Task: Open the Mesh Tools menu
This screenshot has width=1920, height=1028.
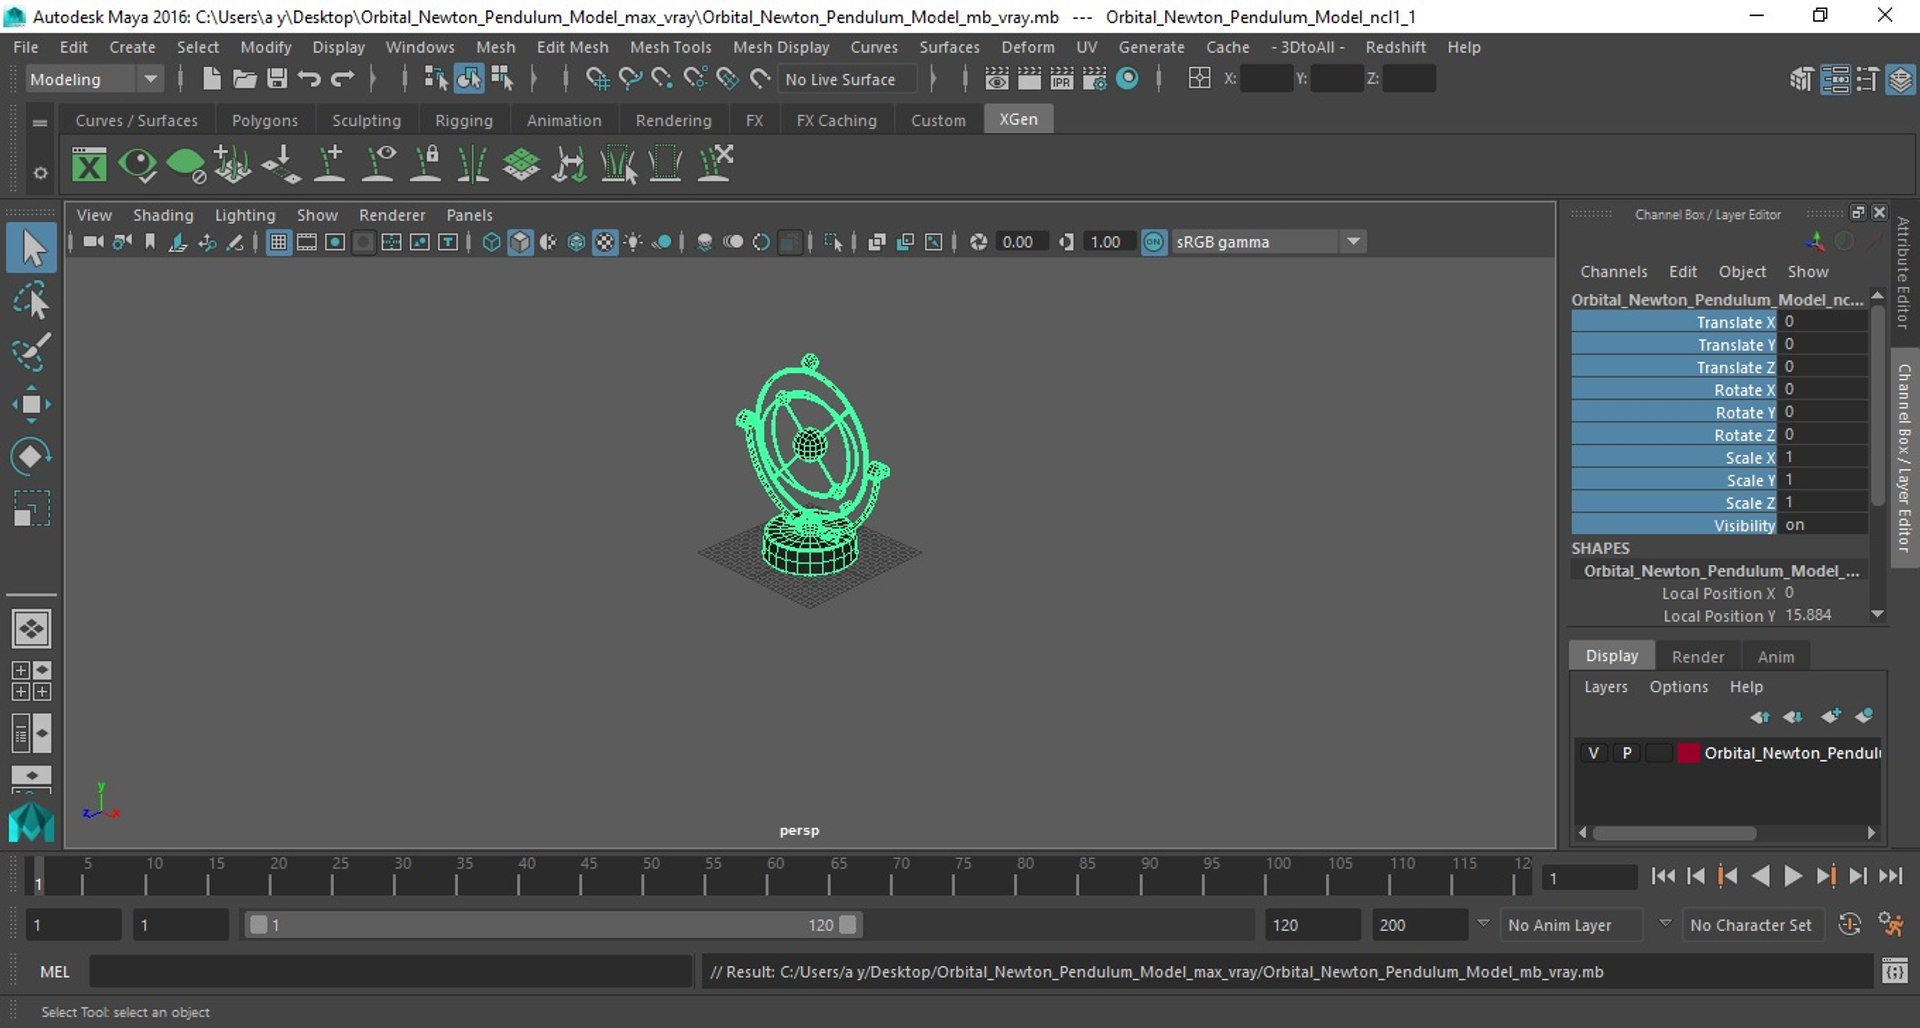Action: pos(670,47)
